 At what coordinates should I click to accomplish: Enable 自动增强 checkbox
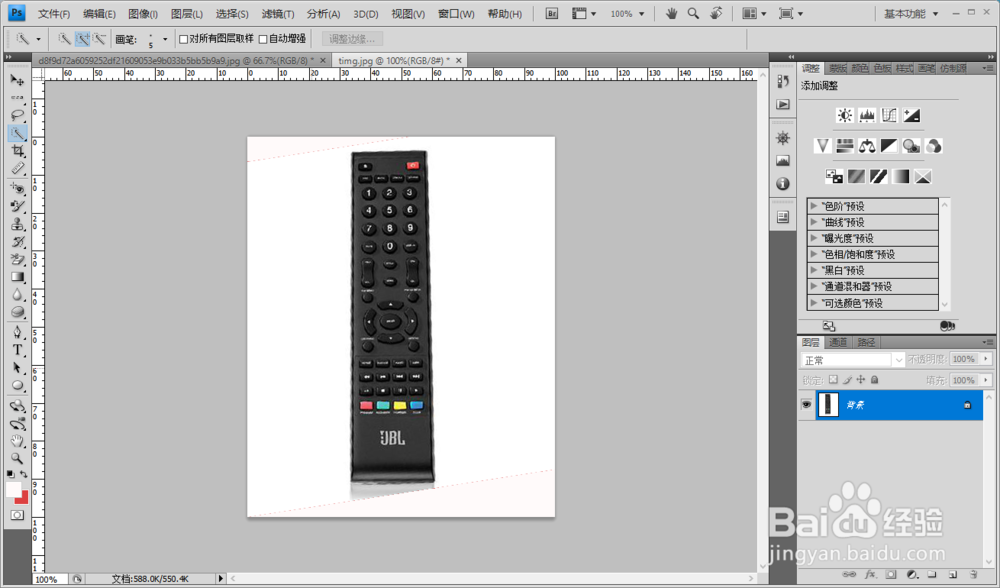[x=263, y=40]
